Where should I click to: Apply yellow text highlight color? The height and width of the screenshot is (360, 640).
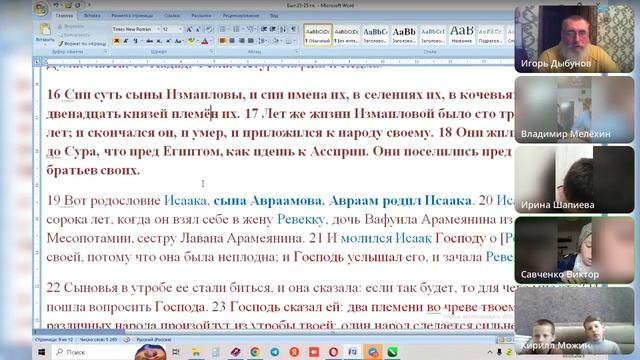pyautogui.click(x=191, y=41)
